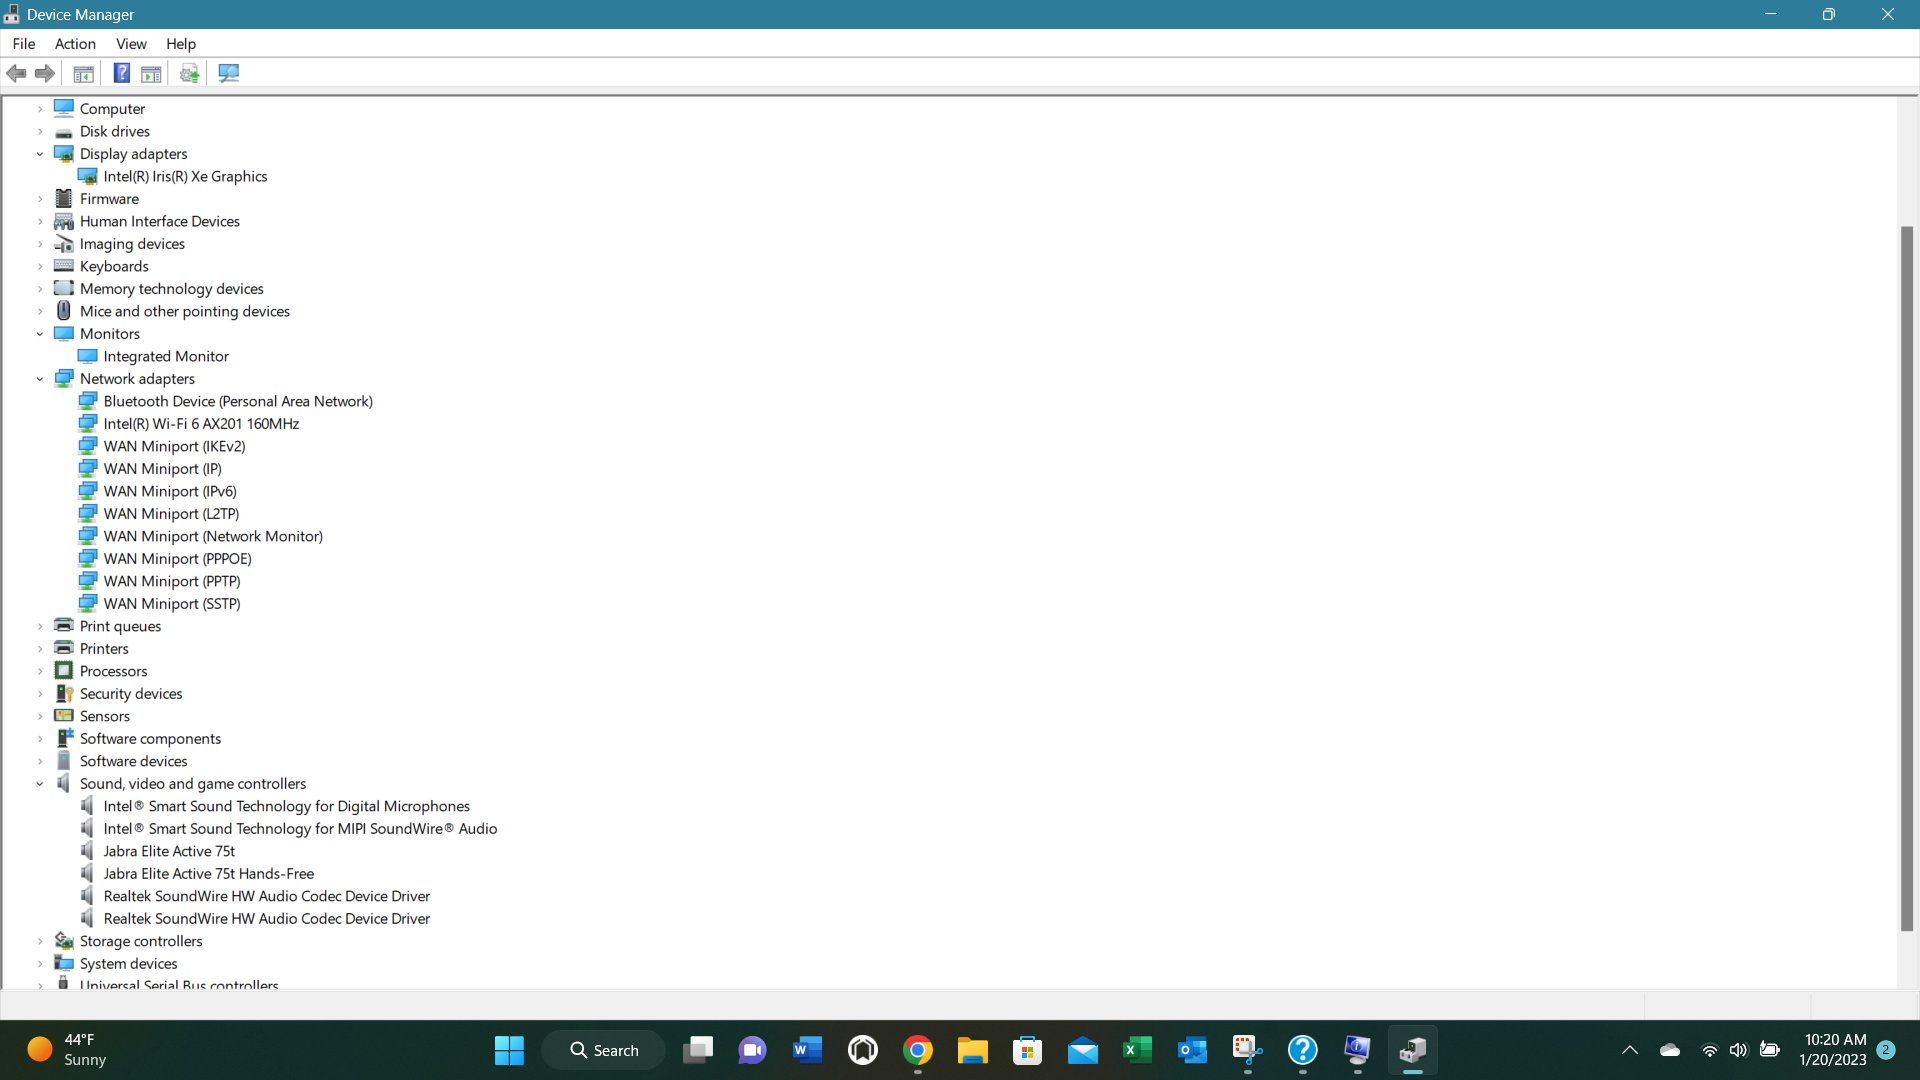The image size is (1920, 1080).
Task: Select the Security devices icon
Action: click(x=64, y=694)
